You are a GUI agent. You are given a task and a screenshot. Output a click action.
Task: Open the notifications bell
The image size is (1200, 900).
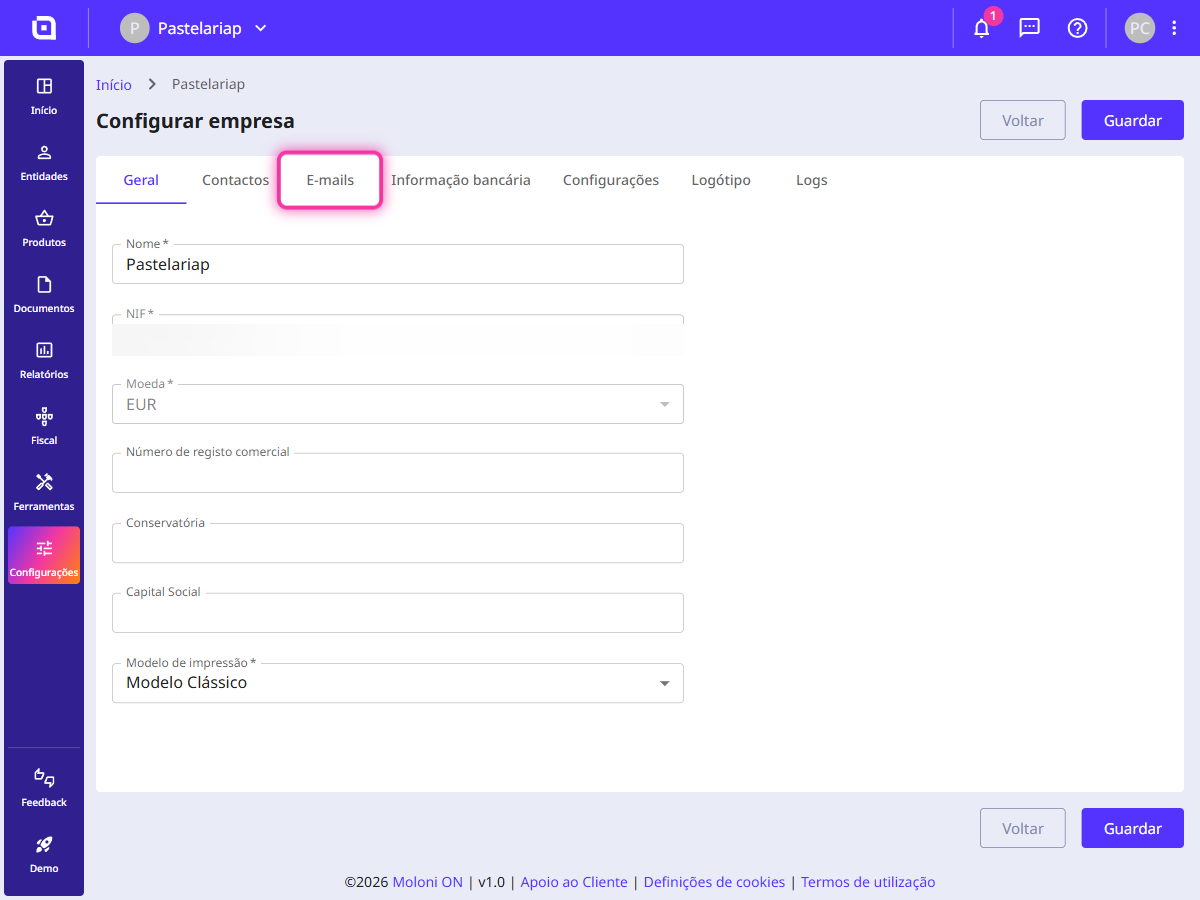click(982, 28)
